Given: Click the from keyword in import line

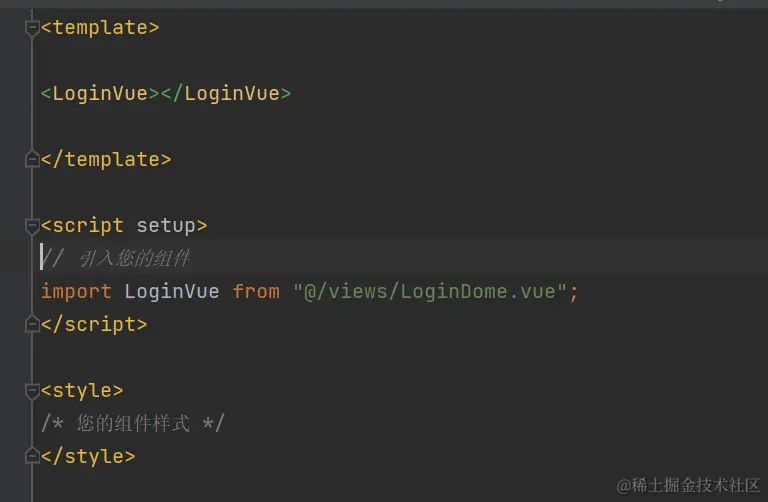Looking at the screenshot, I should click(x=256, y=291).
